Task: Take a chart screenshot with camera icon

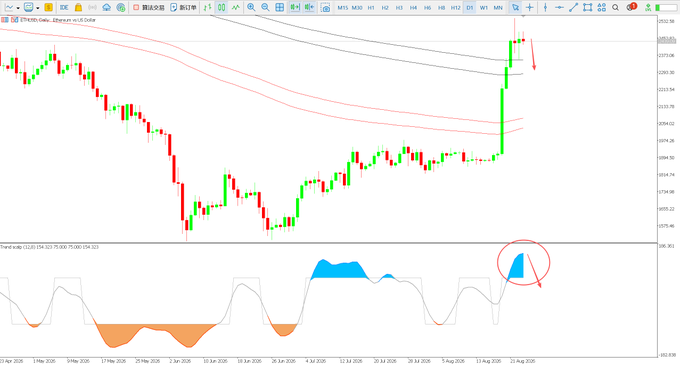Action: click(325, 7)
